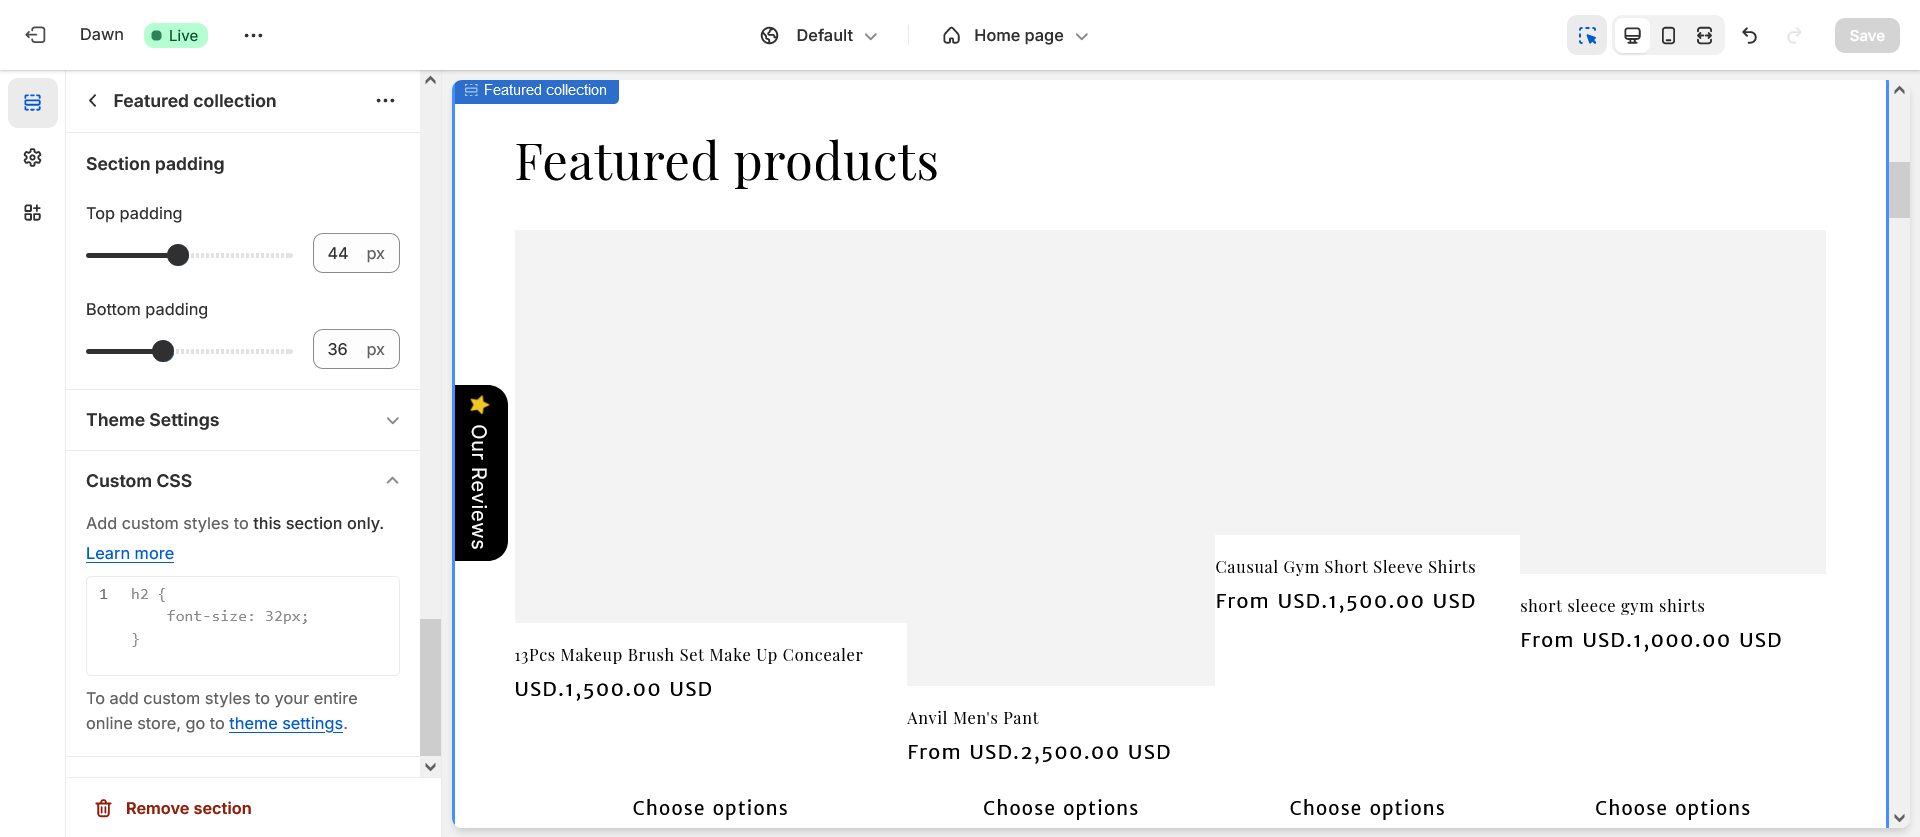Switch to fullscreen preview
The image size is (1920, 837).
pos(1704,36)
